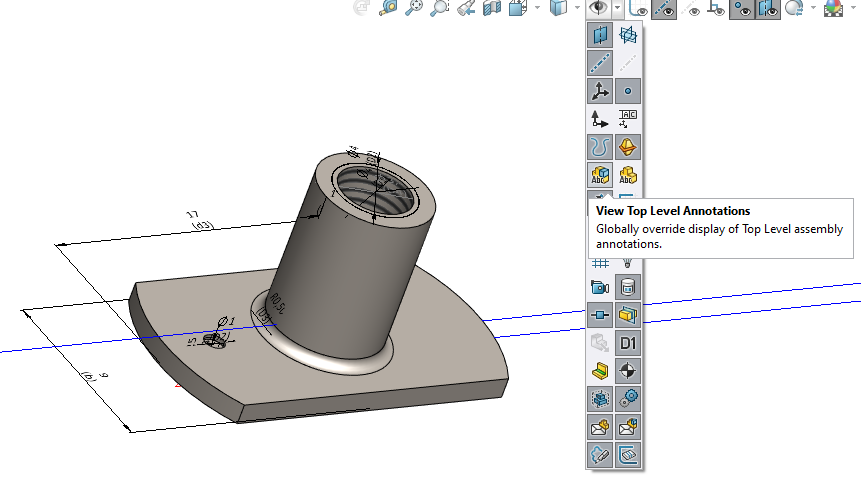Activate the Section View tool
This screenshot has width=861, height=482.
pyautogui.click(x=492, y=8)
